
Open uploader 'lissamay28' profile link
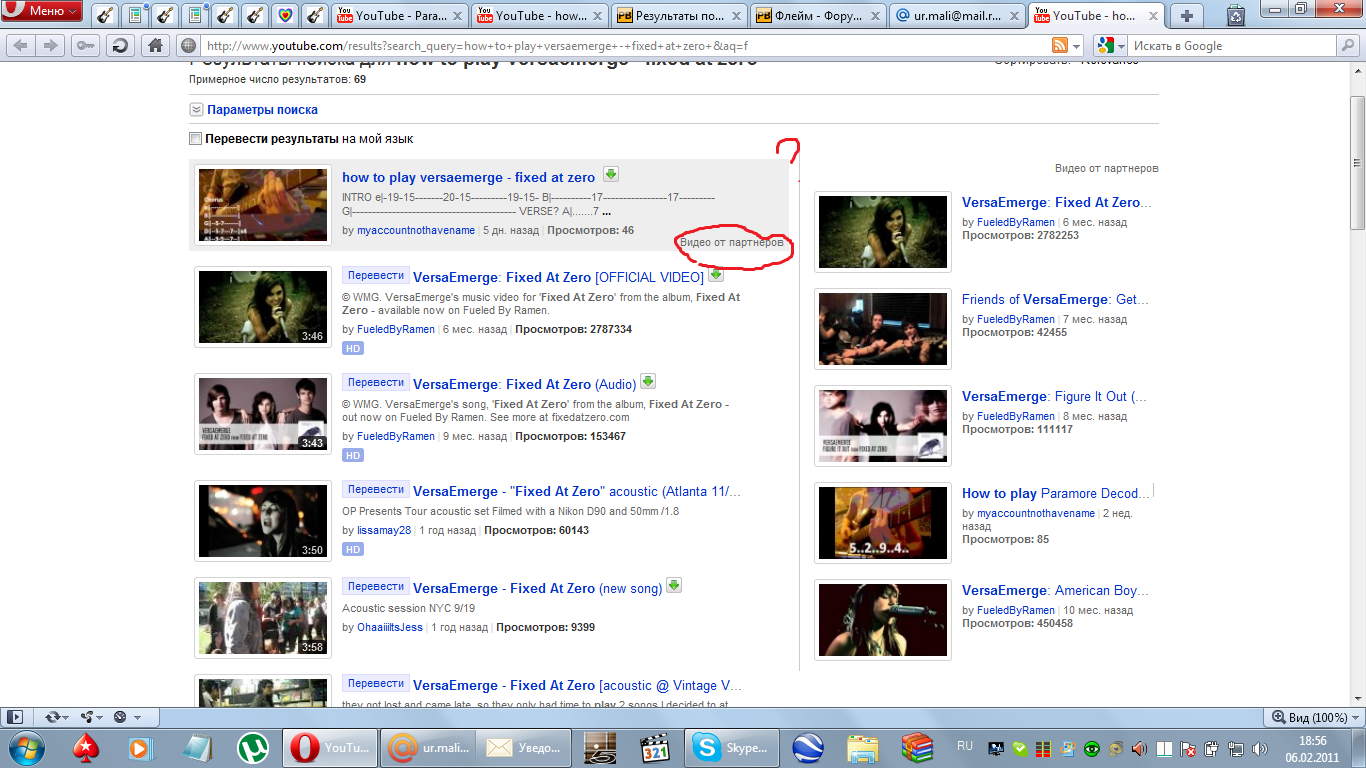click(x=384, y=531)
